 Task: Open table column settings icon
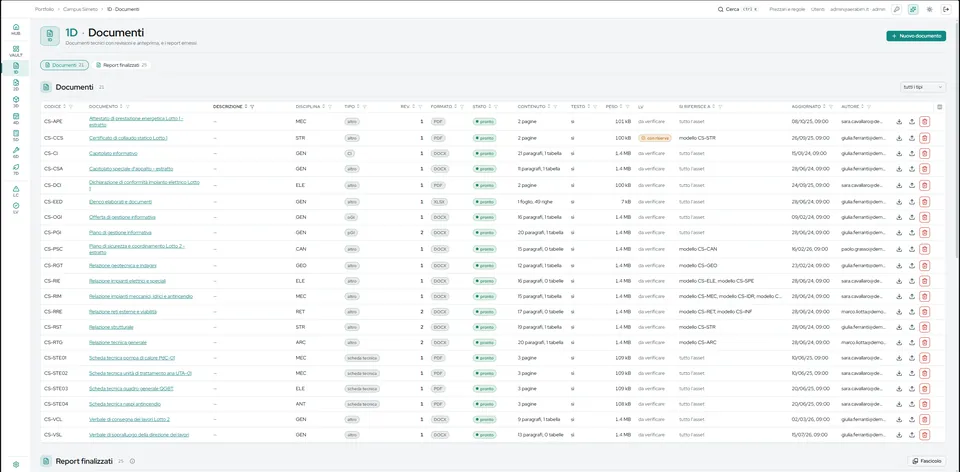[x=940, y=107]
